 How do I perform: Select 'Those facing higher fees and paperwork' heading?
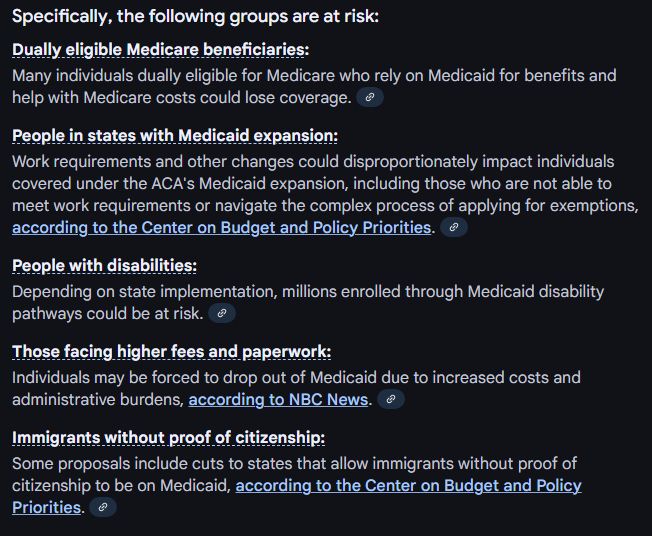coord(172,352)
